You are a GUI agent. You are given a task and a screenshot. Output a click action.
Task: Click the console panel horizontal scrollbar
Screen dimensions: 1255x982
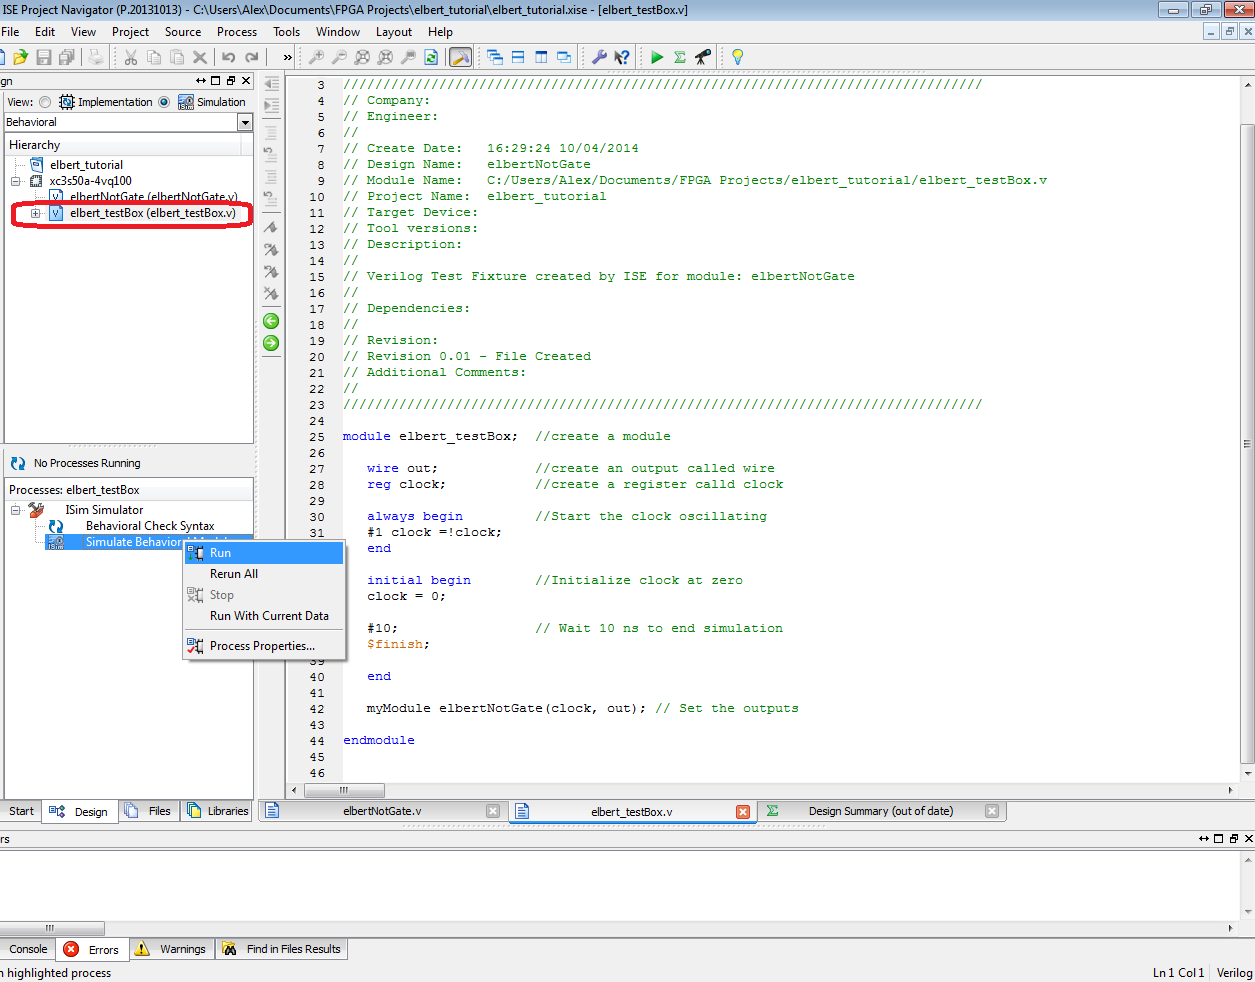(50, 928)
